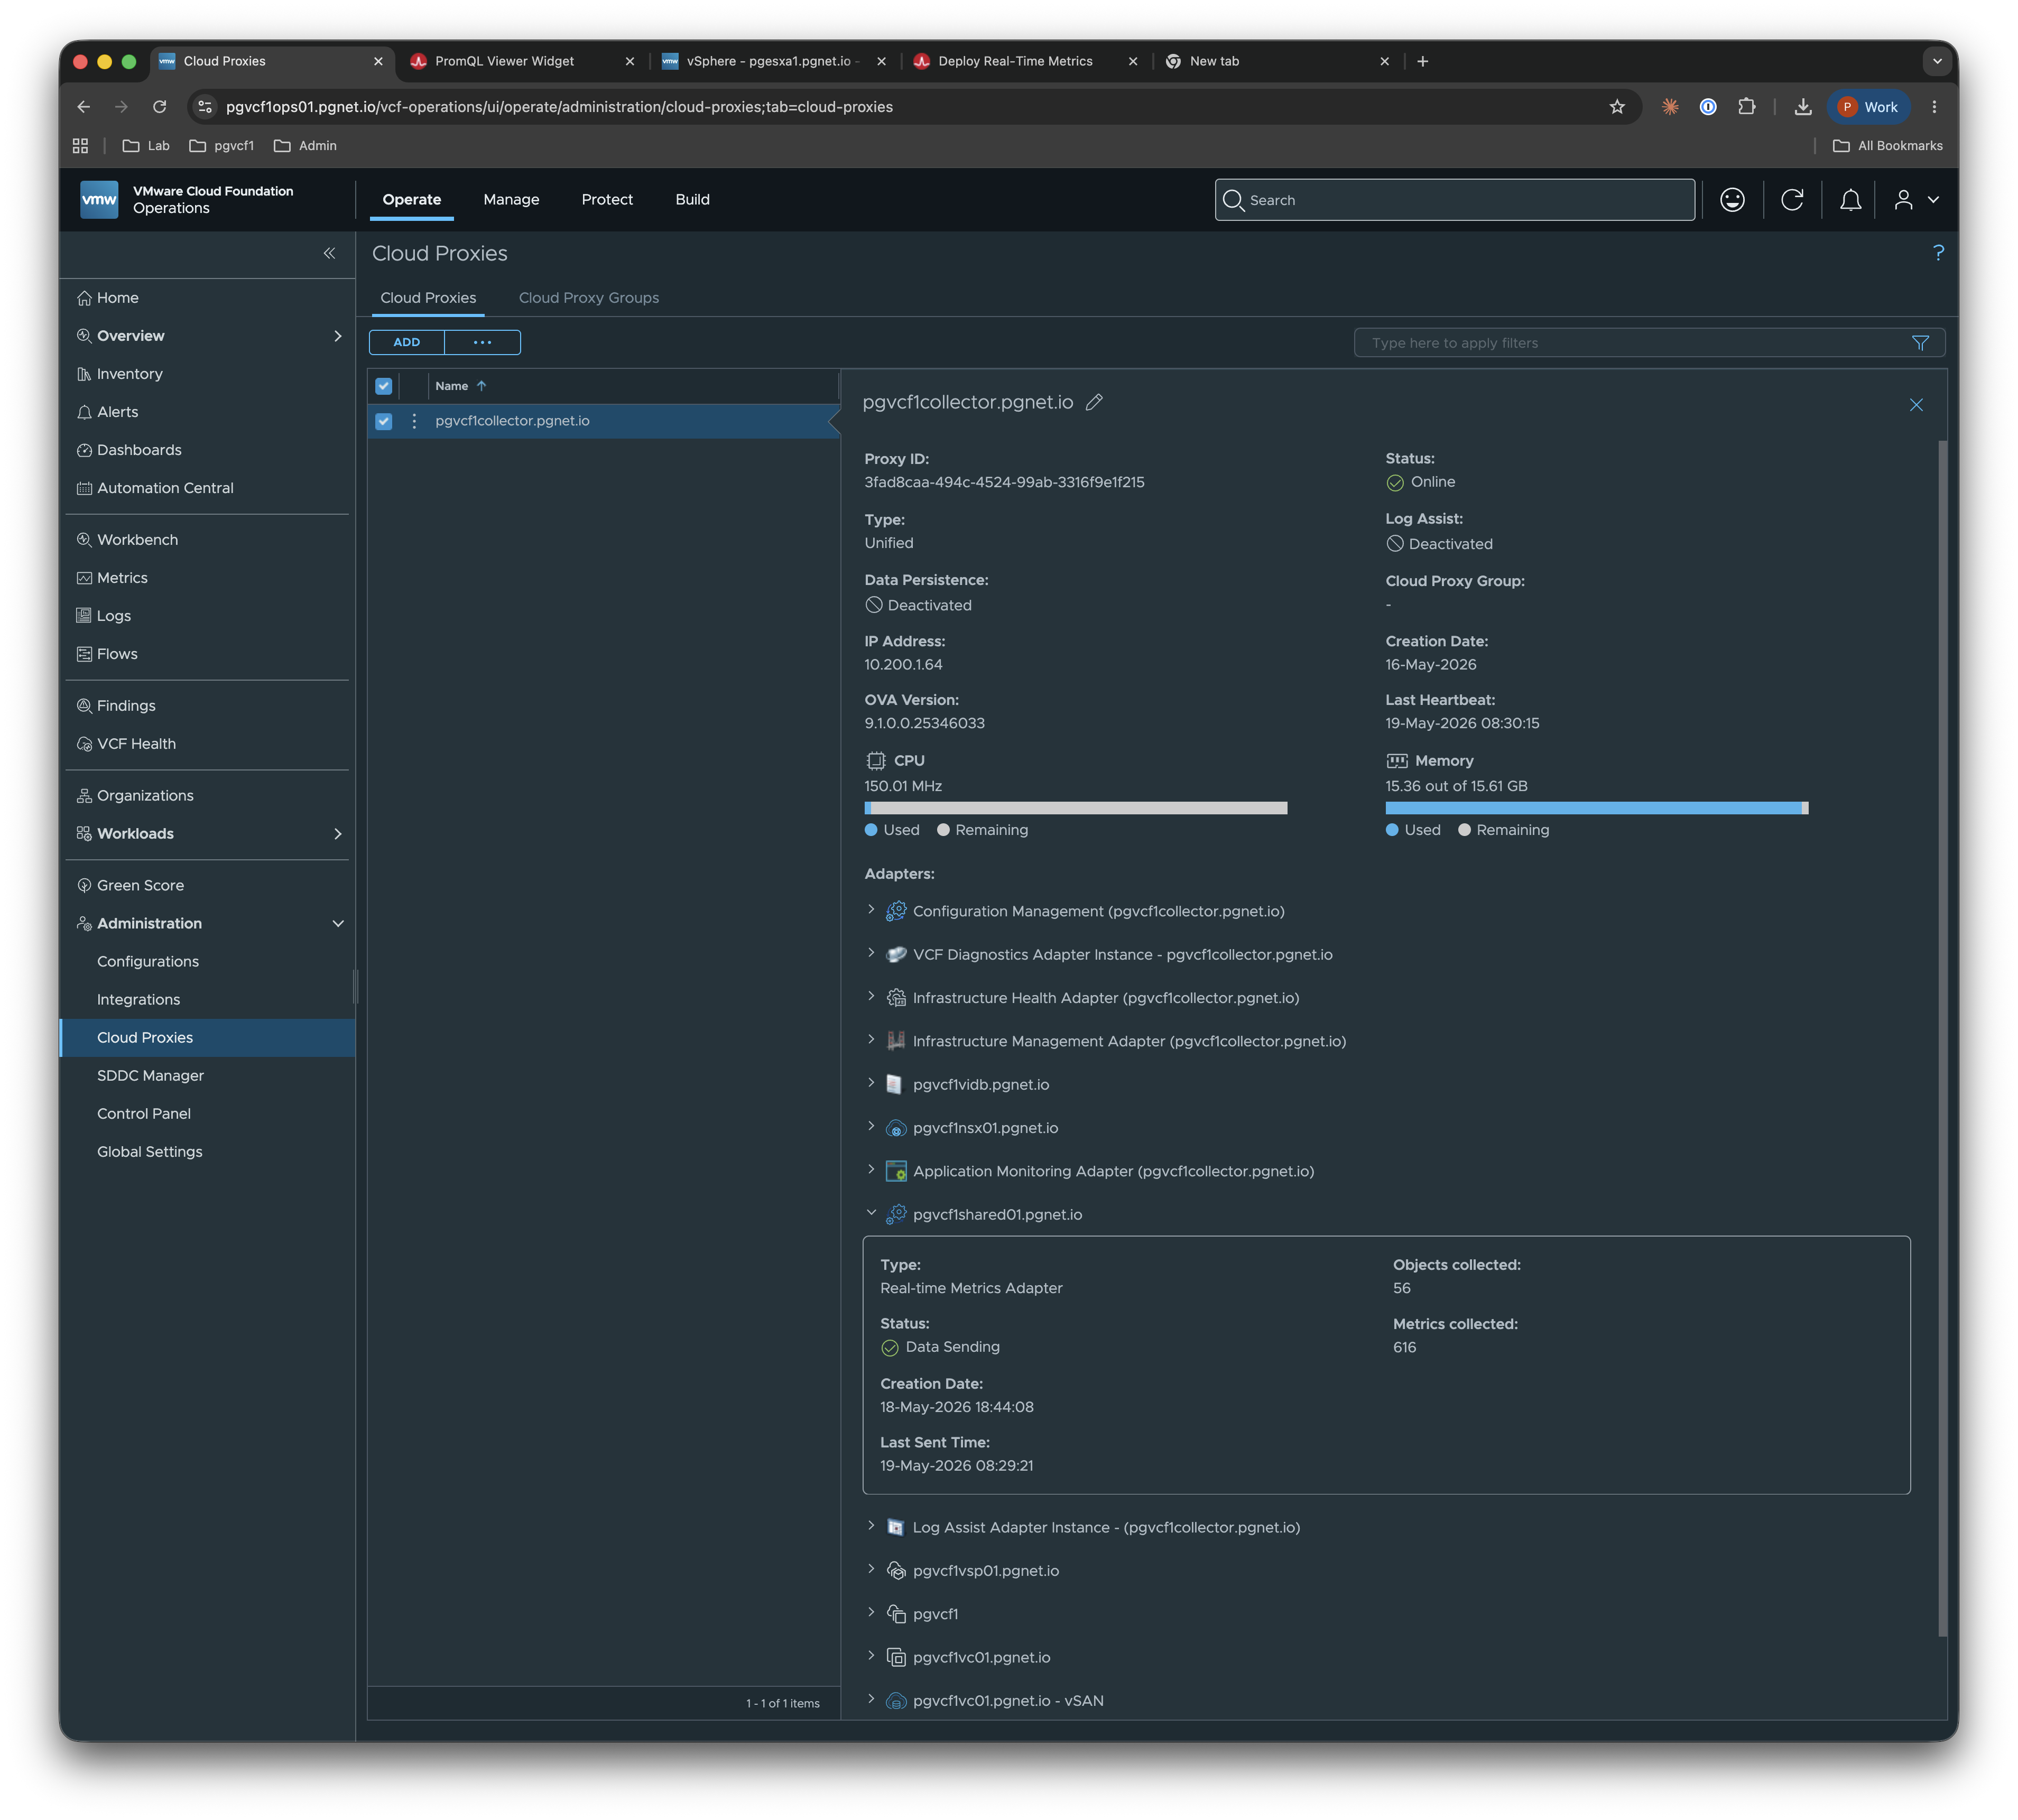Collapse sidebar with double-chevron icon
Image resolution: width=2018 pixels, height=1820 pixels.
coord(329,253)
